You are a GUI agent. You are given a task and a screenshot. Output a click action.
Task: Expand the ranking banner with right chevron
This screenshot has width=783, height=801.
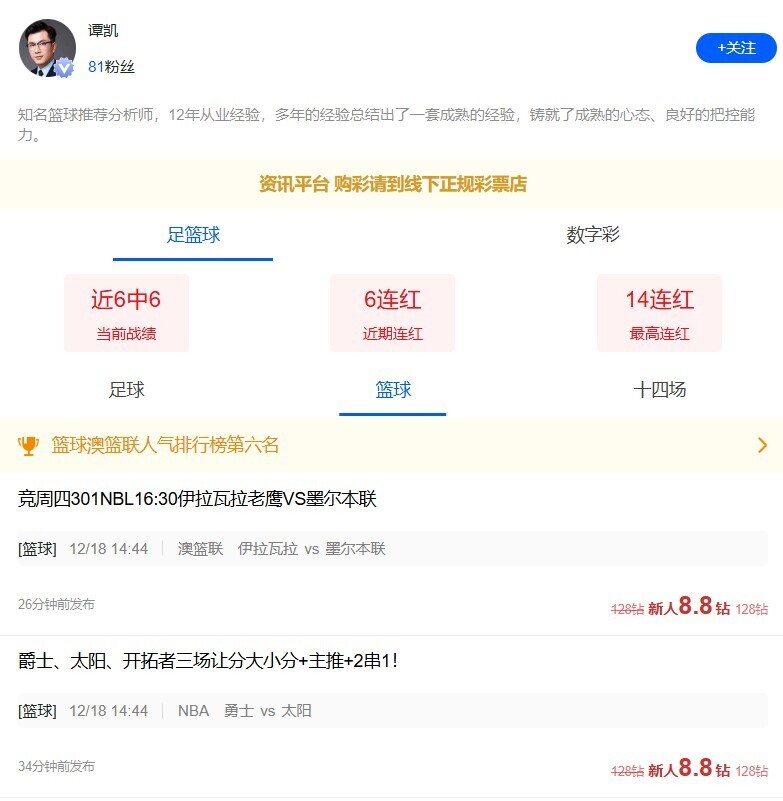click(x=762, y=445)
